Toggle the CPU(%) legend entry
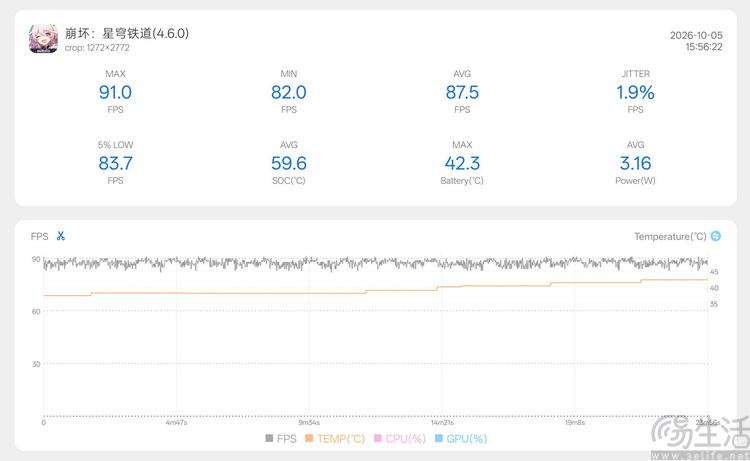This screenshot has height=461, width=750. 400,439
